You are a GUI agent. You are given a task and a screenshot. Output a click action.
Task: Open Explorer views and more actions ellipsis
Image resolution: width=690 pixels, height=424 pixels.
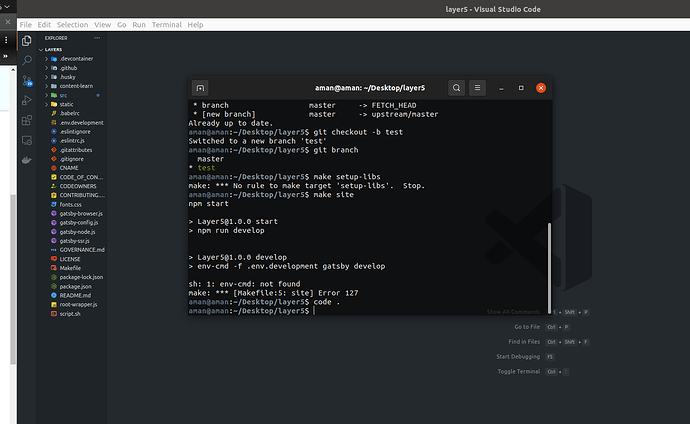[x=97, y=38]
